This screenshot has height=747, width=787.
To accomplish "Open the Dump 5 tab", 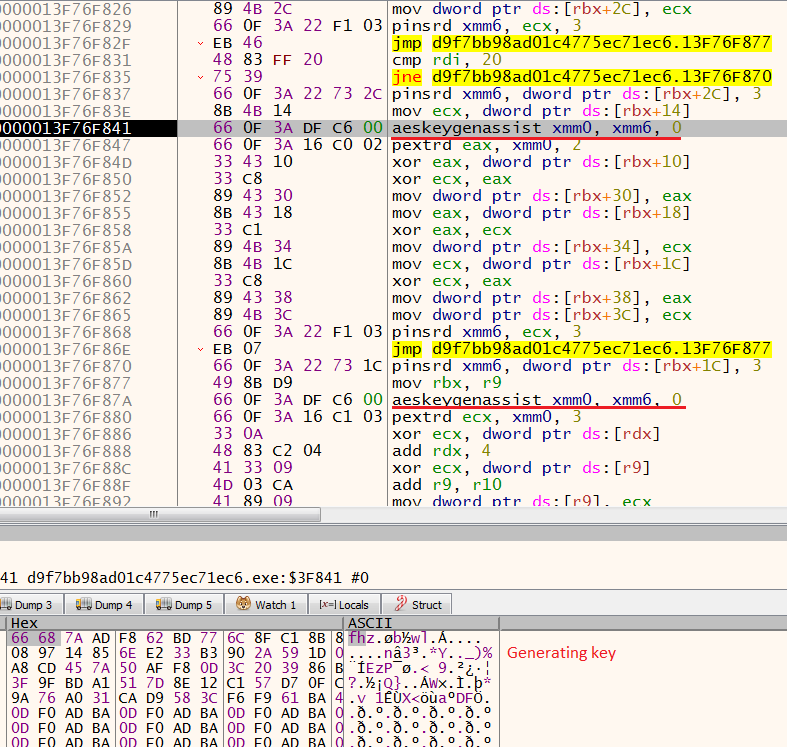I will (x=193, y=605).
